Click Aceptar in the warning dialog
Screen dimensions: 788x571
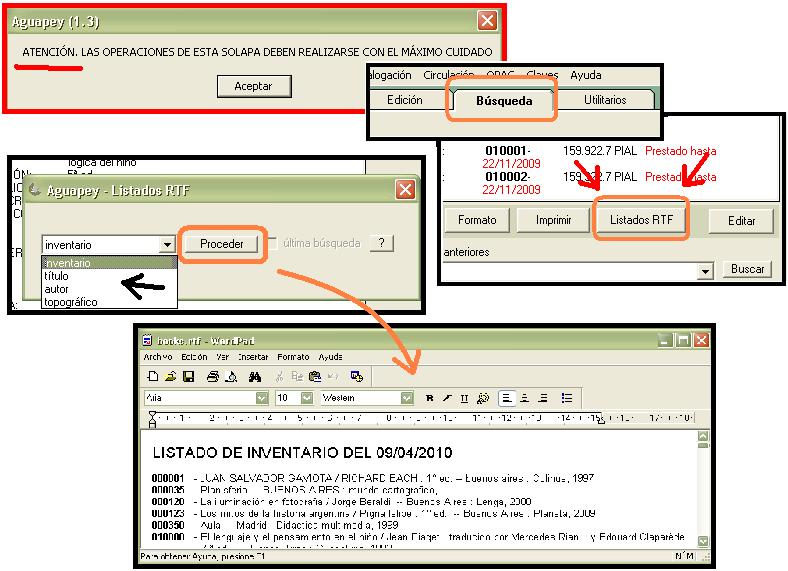click(x=253, y=86)
